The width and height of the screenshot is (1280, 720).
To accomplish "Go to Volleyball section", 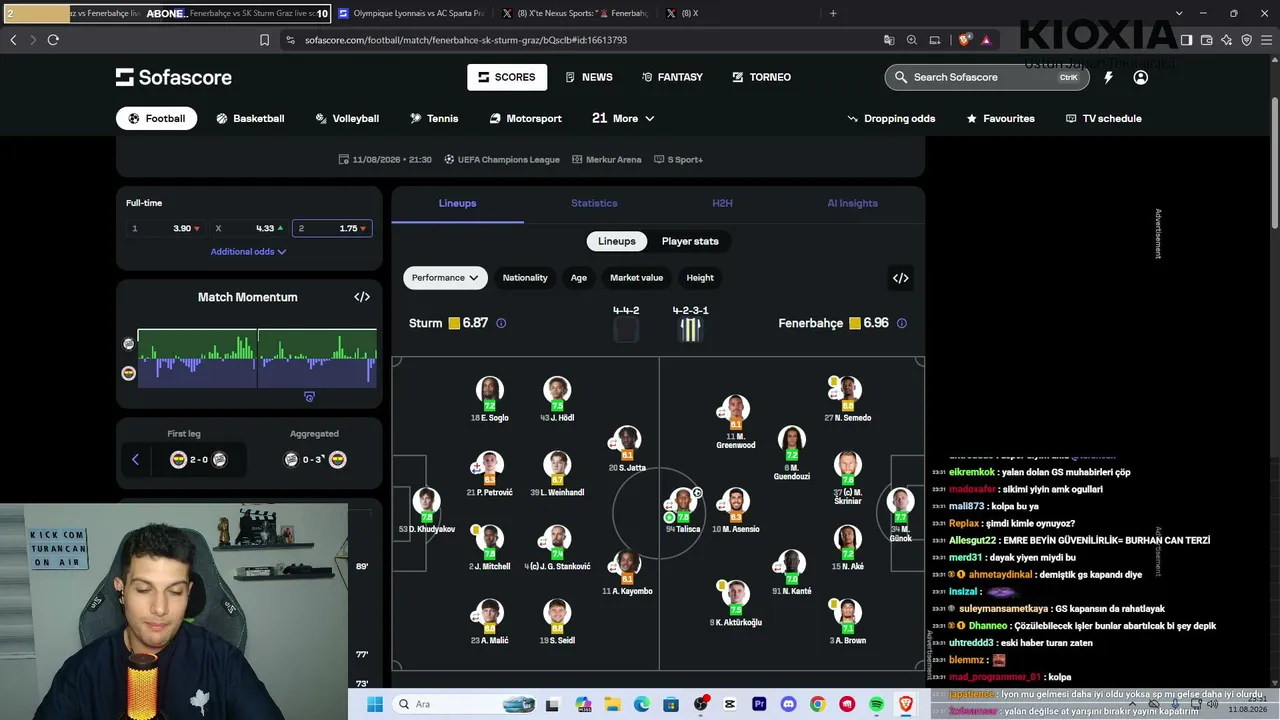I will (x=347, y=118).
